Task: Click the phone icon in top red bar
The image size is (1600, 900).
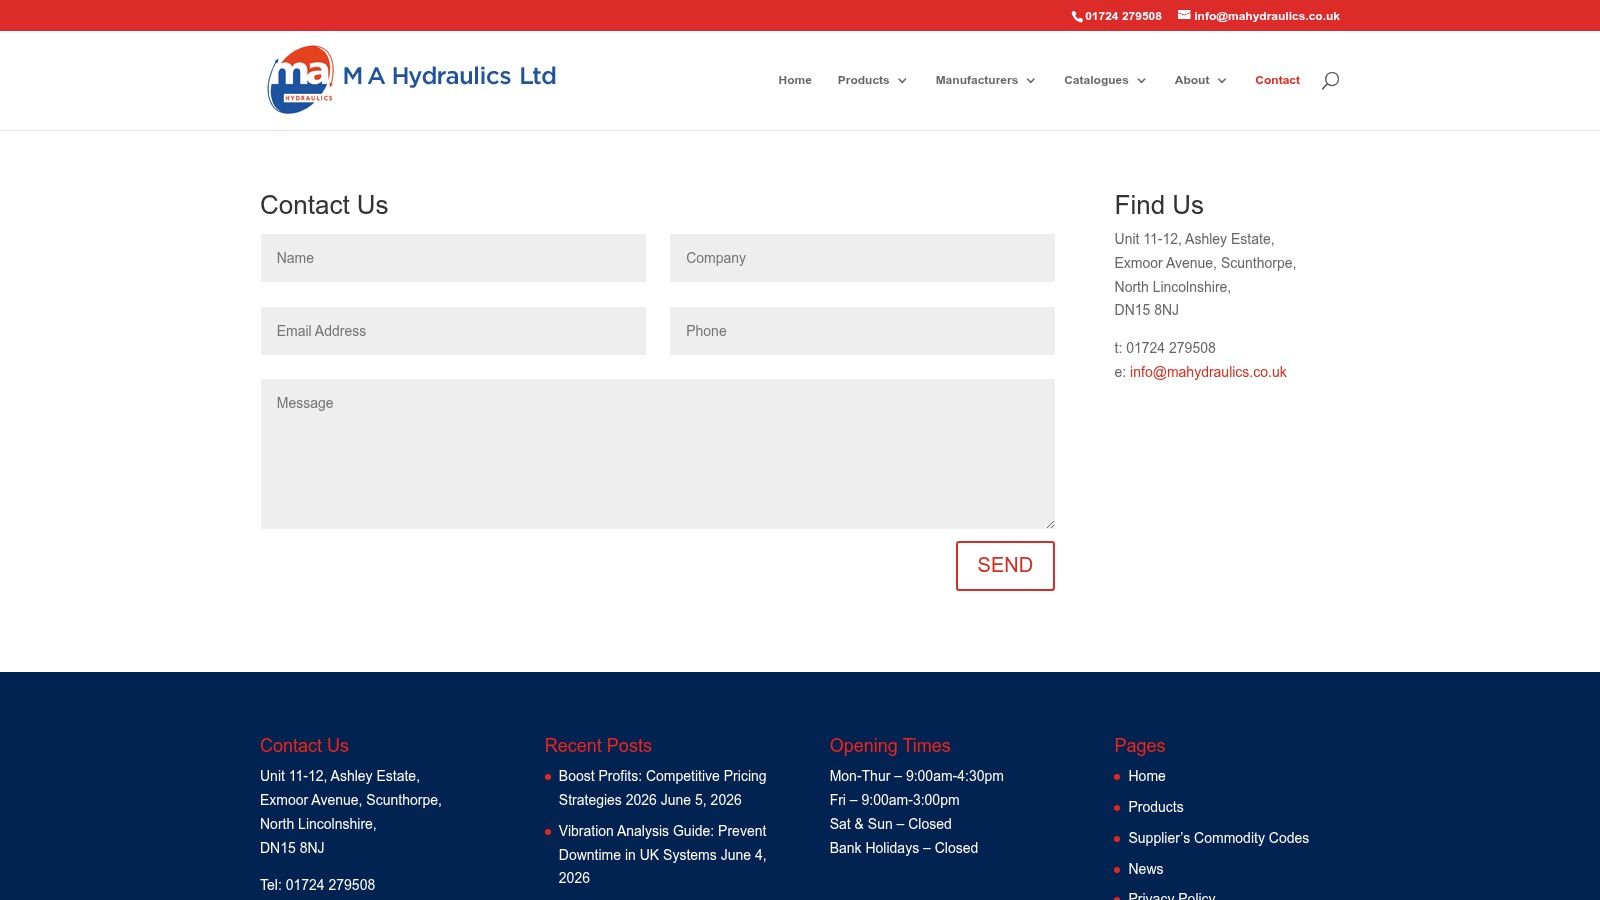Action: pyautogui.click(x=1077, y=16)
